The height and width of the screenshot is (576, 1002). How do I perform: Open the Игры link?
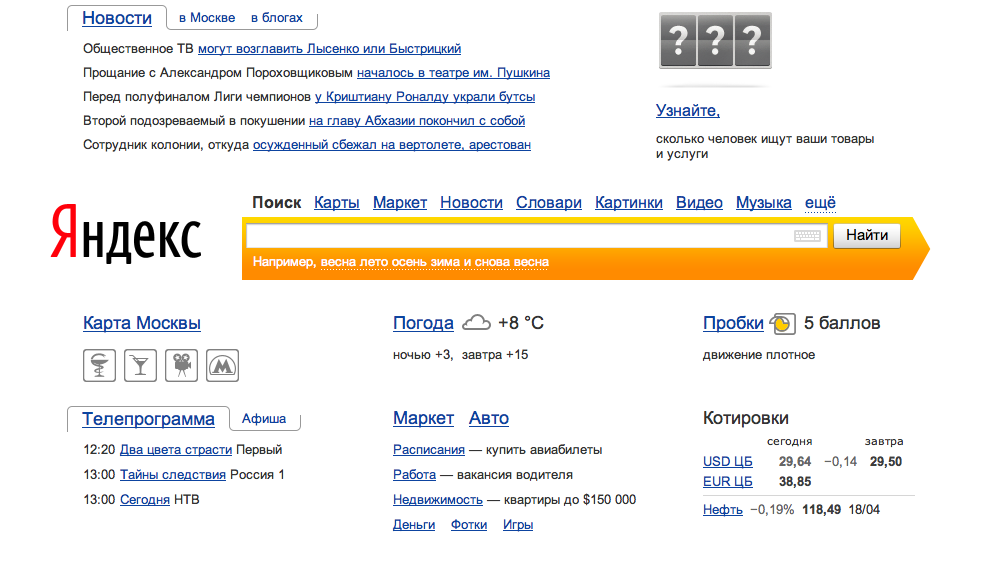[x=518, y=525]
